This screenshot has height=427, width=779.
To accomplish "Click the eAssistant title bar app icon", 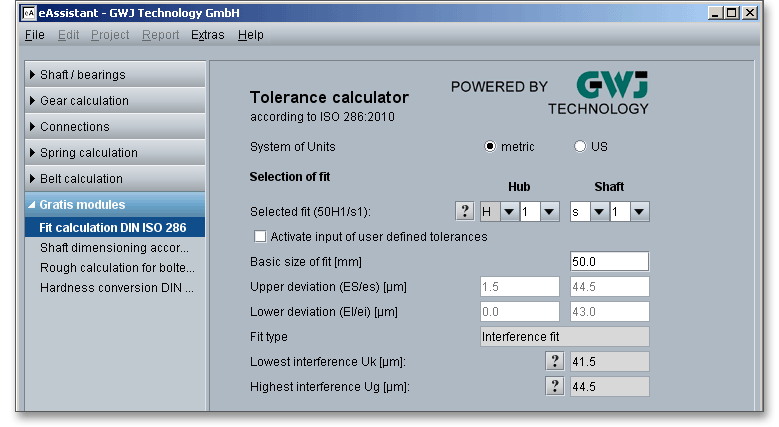I will [x=30, y=13].
